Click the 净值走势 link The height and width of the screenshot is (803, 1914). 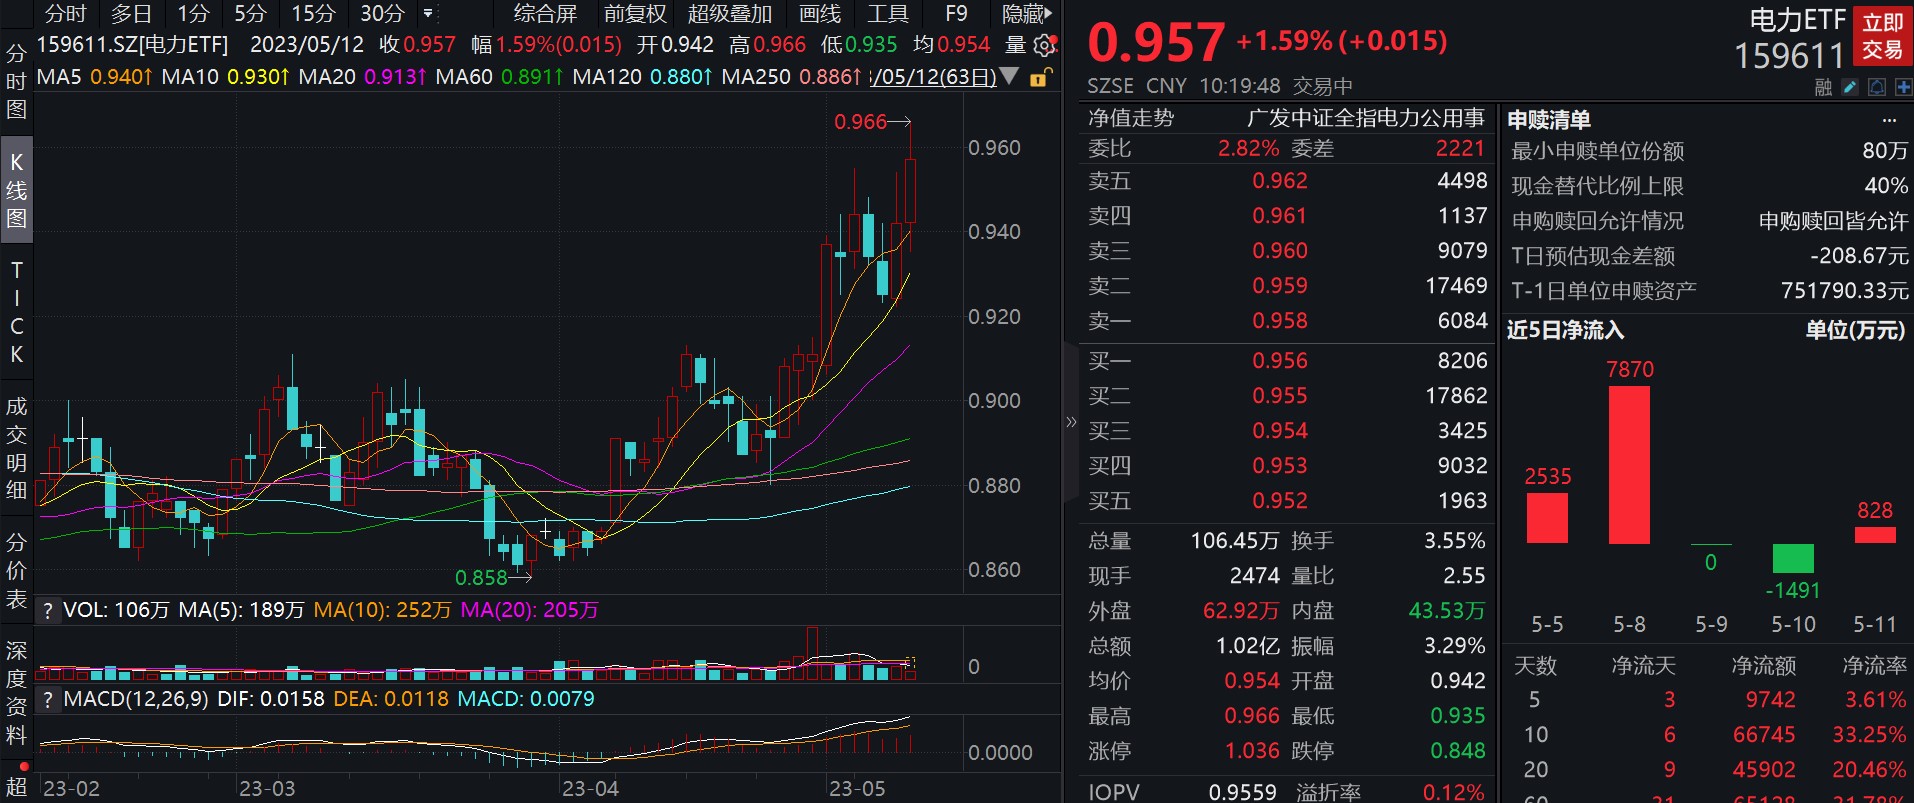(1131, 118)
